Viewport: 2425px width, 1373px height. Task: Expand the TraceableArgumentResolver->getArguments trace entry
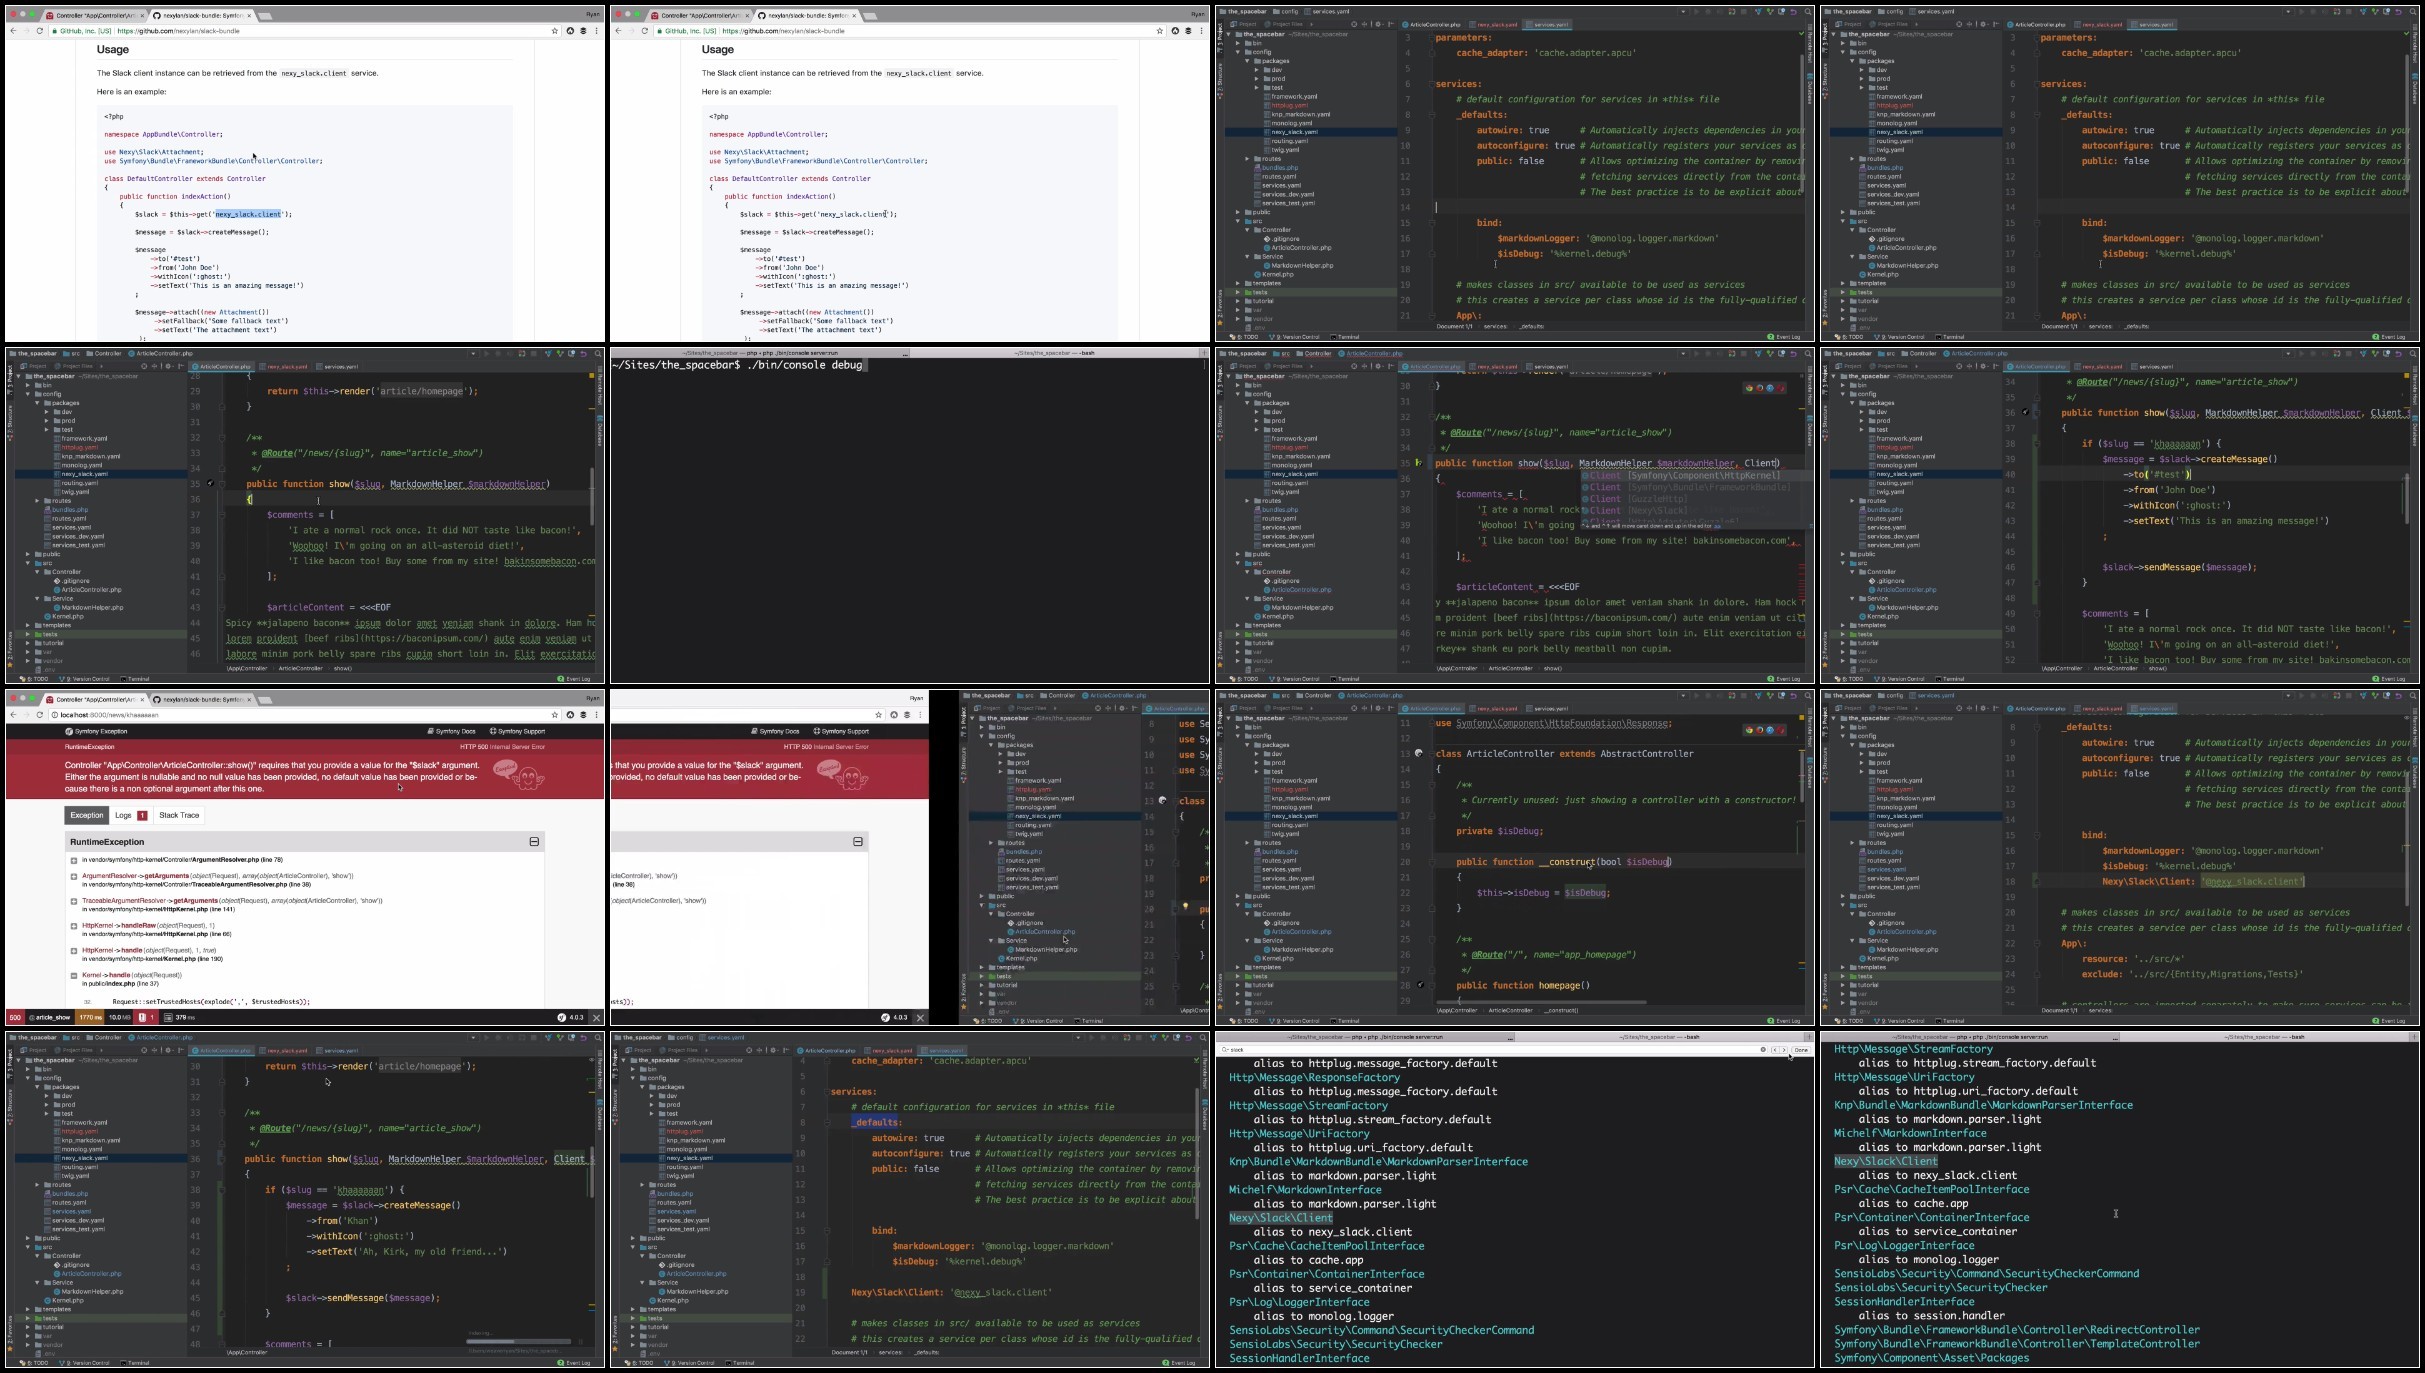74,901
